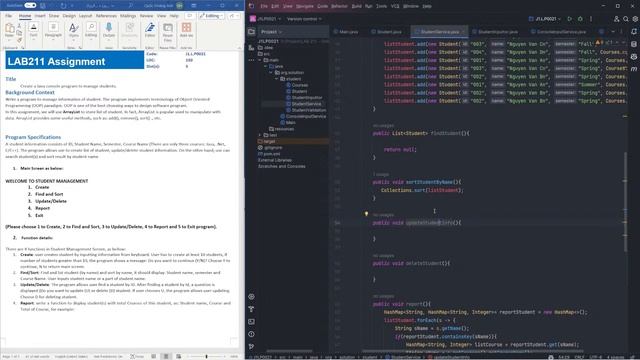Click the lightbulb intention icon in editor gutter
Viewport: 640px width, 360px height.
pos(366,214)
